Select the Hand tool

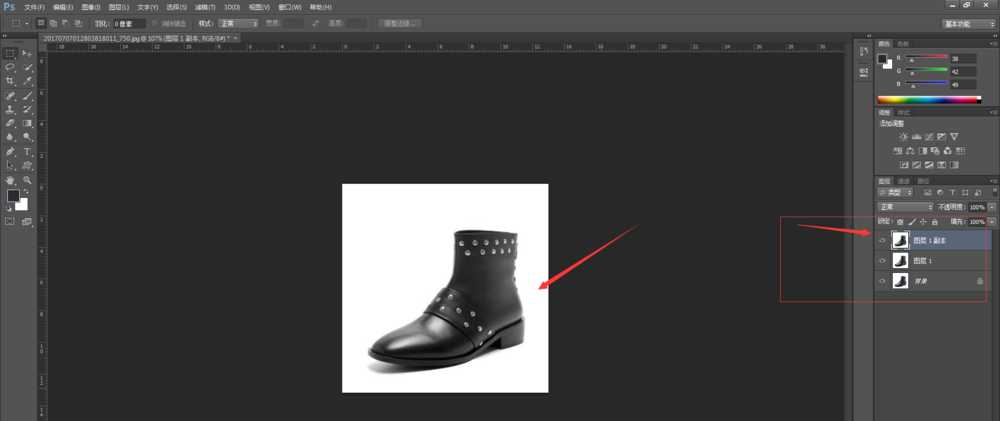point(10,180)
